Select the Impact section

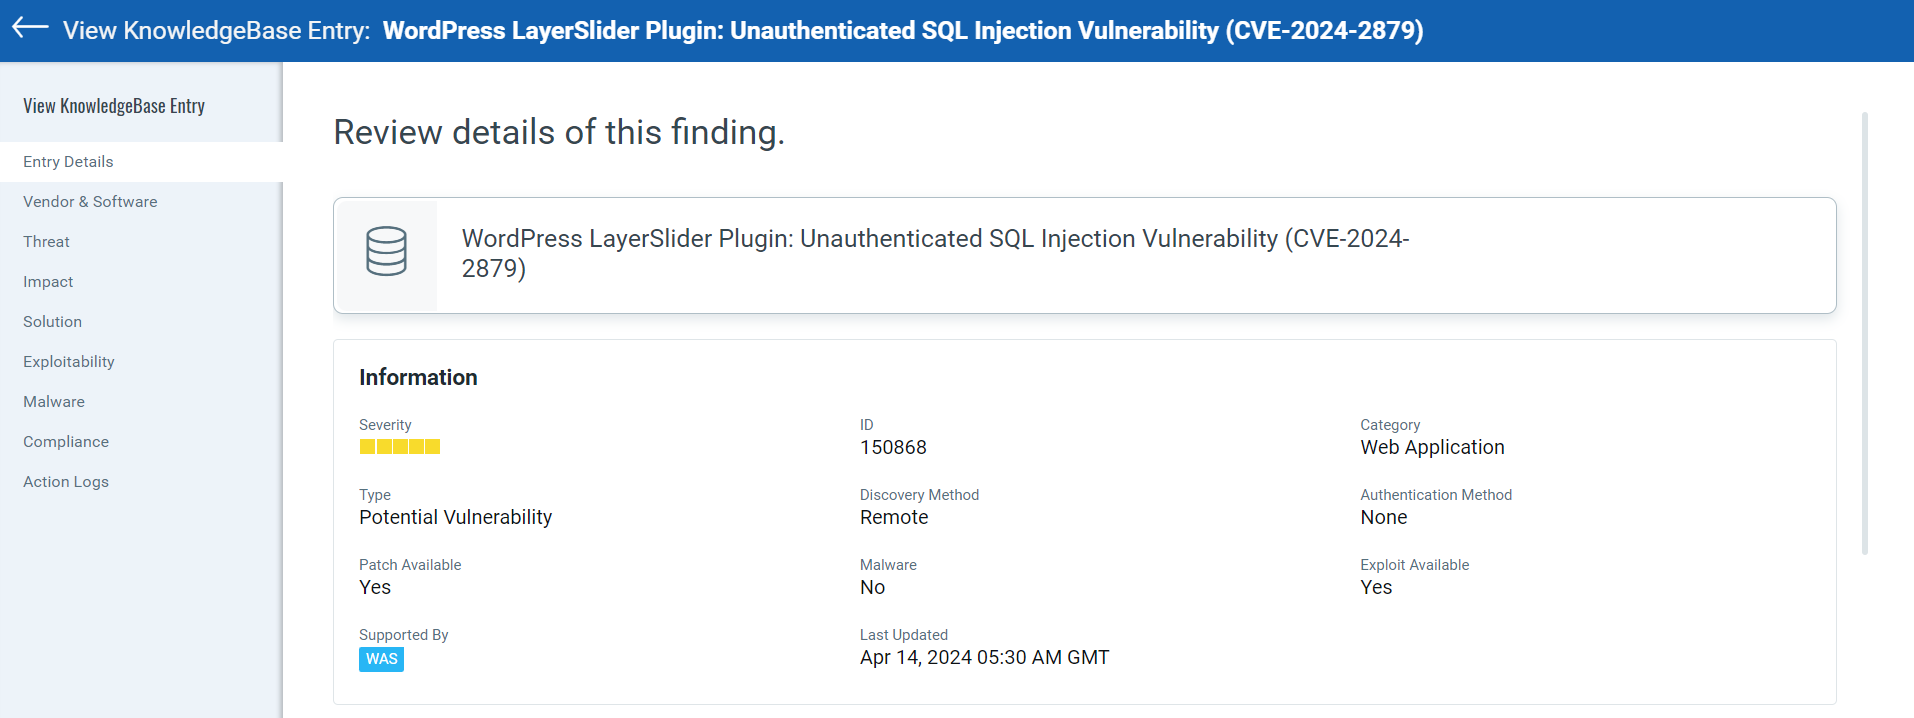point(48,281)
